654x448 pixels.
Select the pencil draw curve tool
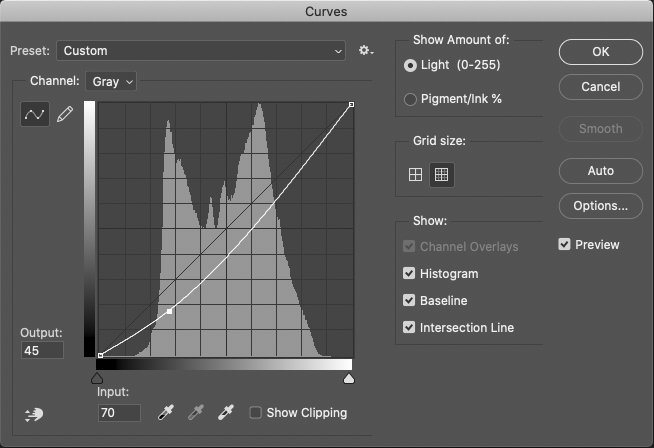pos(65,115)
